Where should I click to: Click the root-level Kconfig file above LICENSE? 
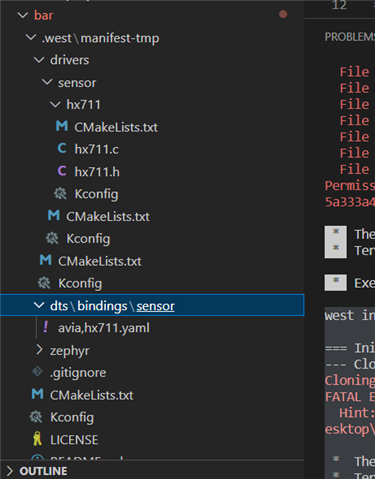pyautogui.click(x=72, y=417)
